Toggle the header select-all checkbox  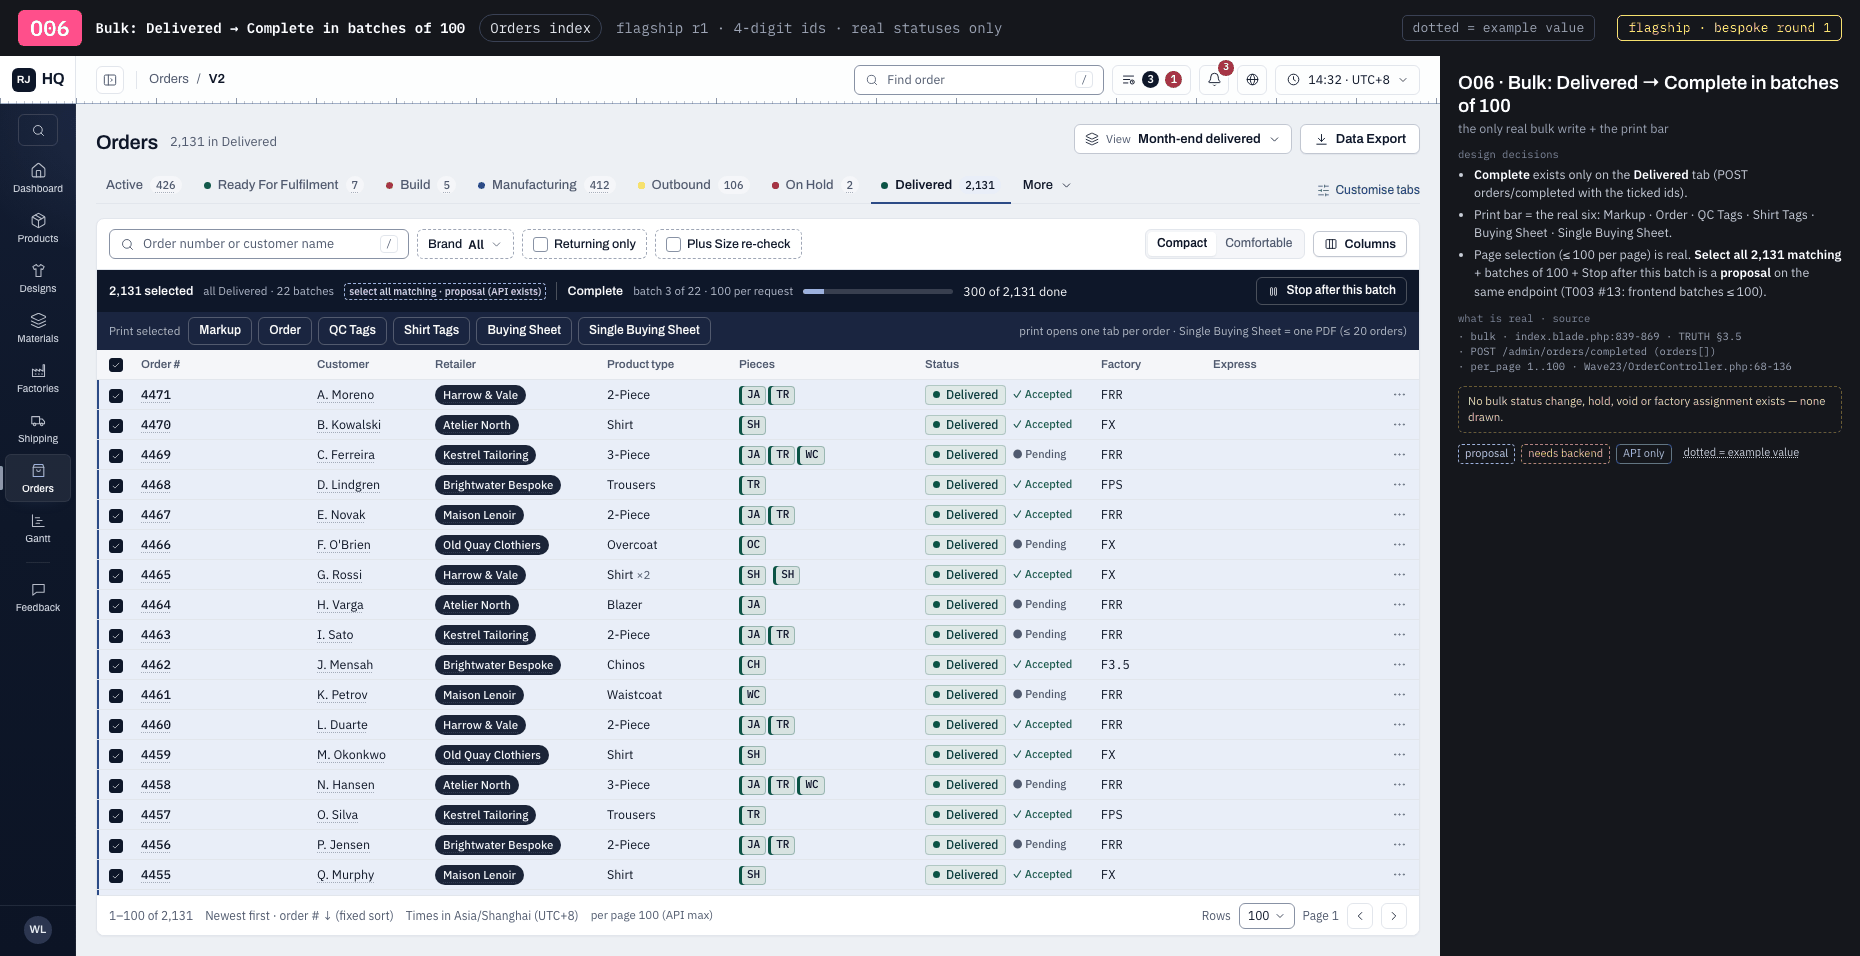click(x=116, y=365)
